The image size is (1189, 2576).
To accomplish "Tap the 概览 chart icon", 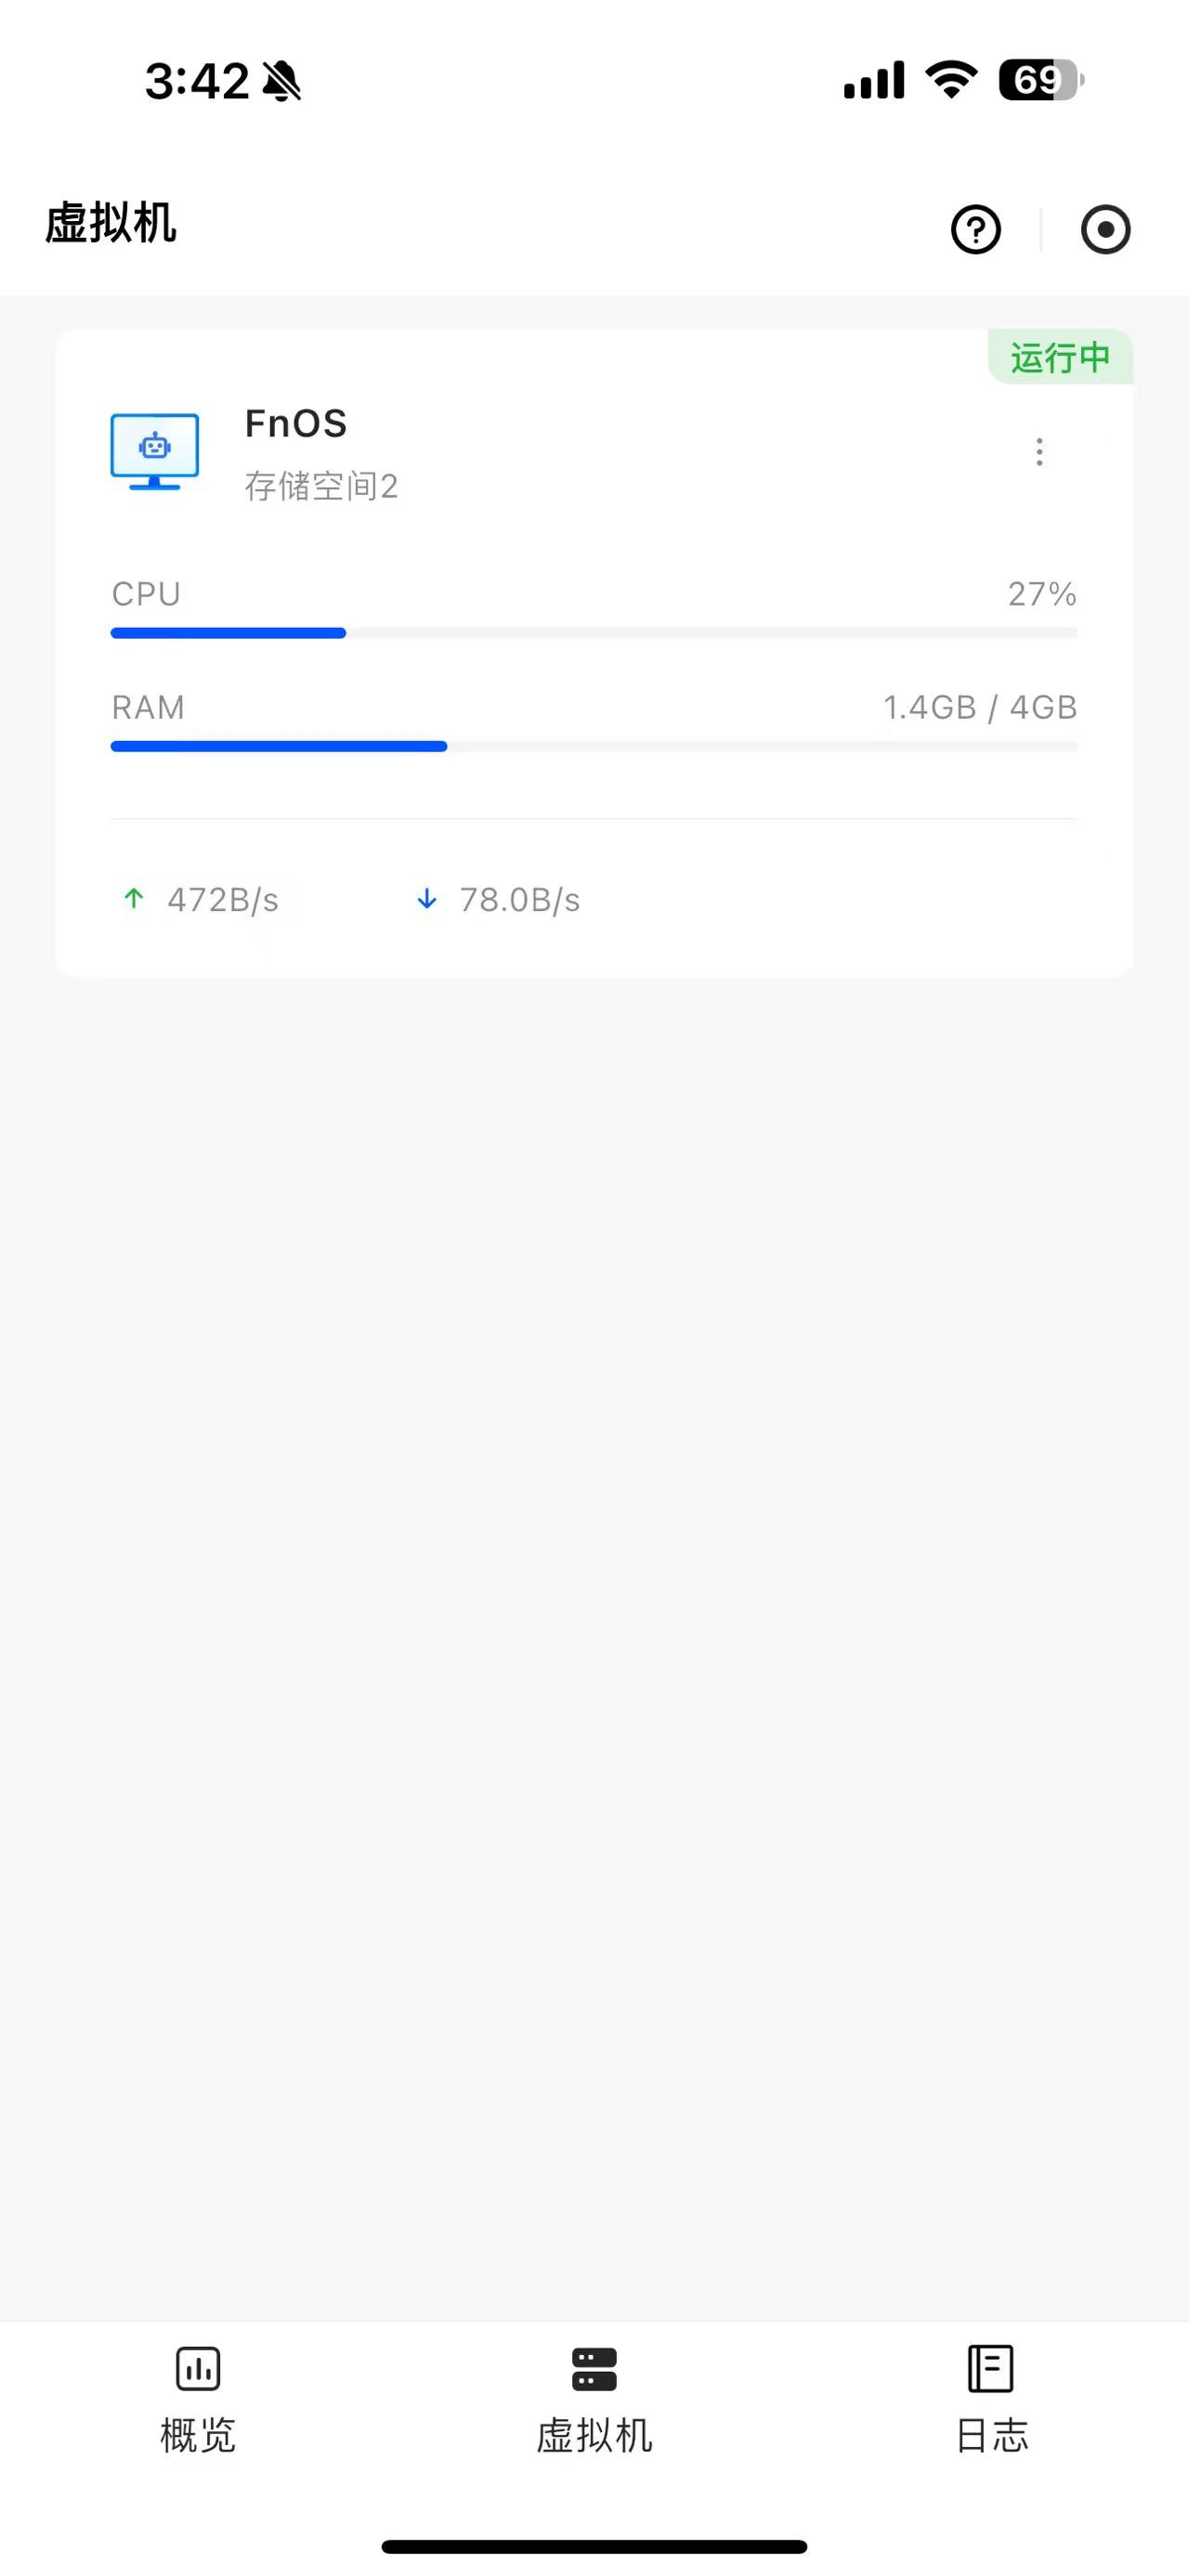I will click(x=198, y=2369).
